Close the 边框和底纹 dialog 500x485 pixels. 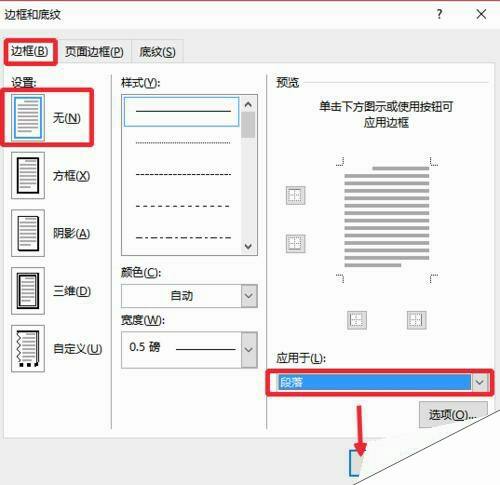(x=481, y=14)
